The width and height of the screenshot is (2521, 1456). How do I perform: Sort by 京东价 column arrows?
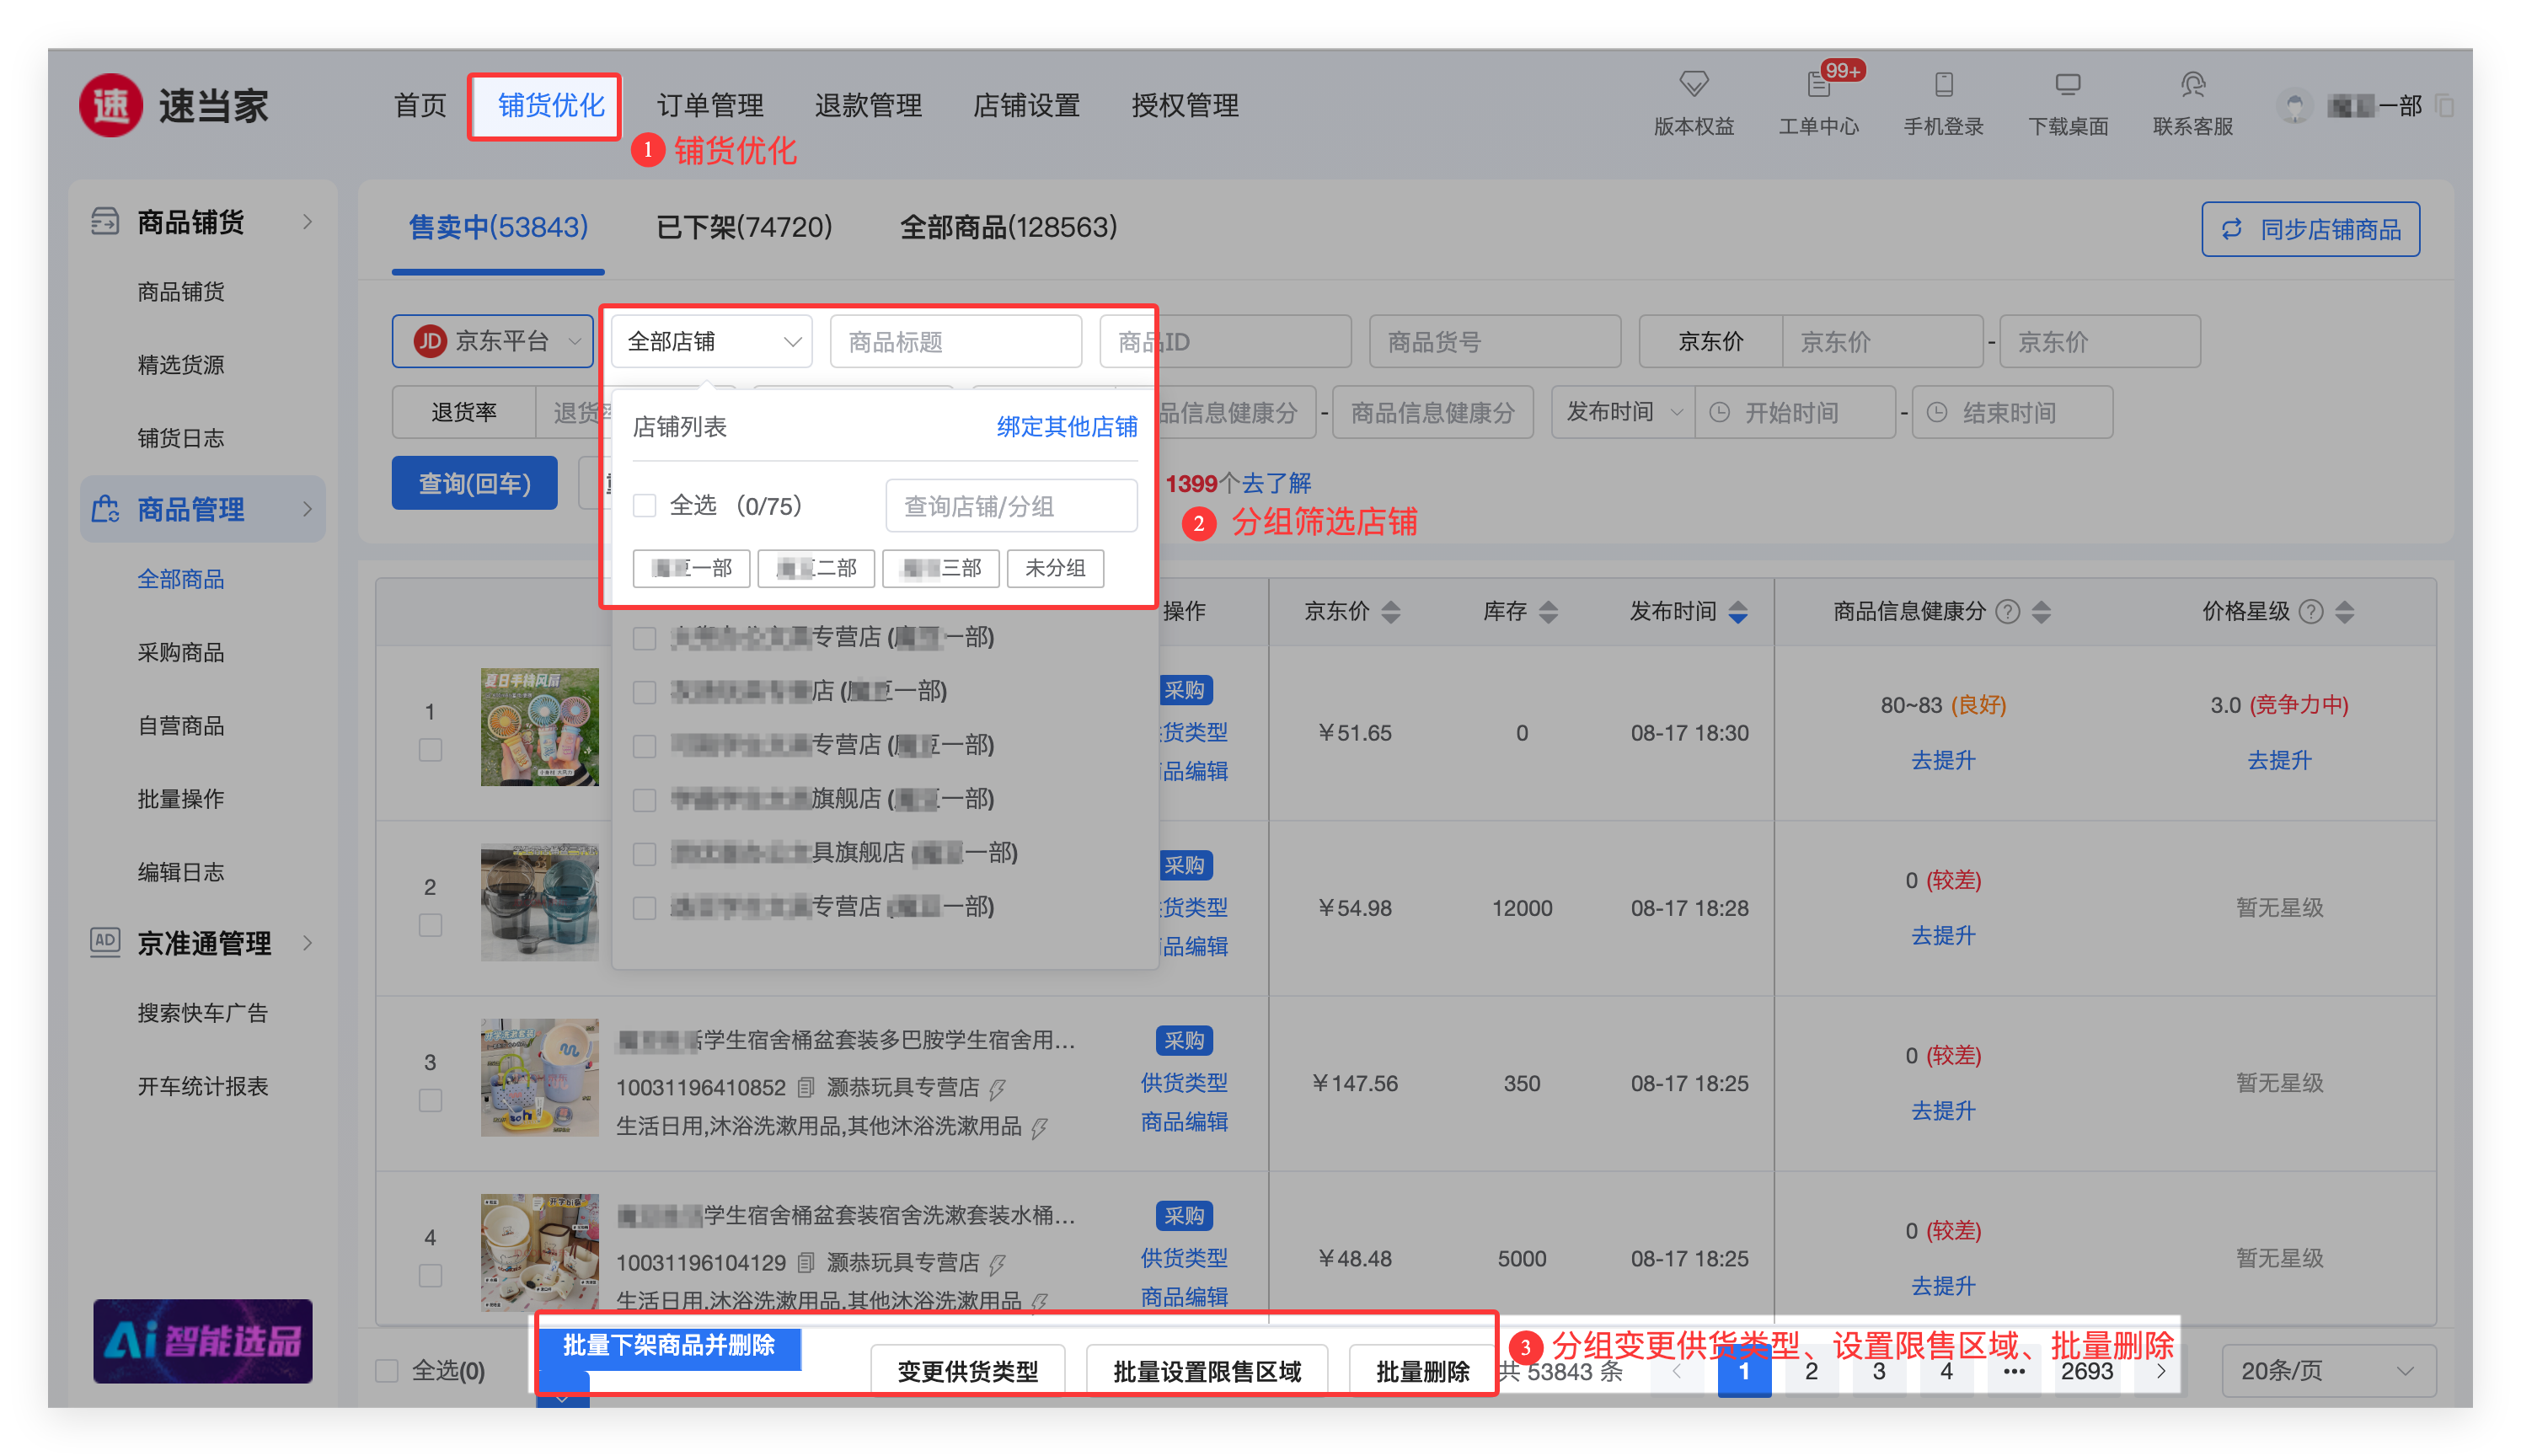click(x=1390, y=612)
